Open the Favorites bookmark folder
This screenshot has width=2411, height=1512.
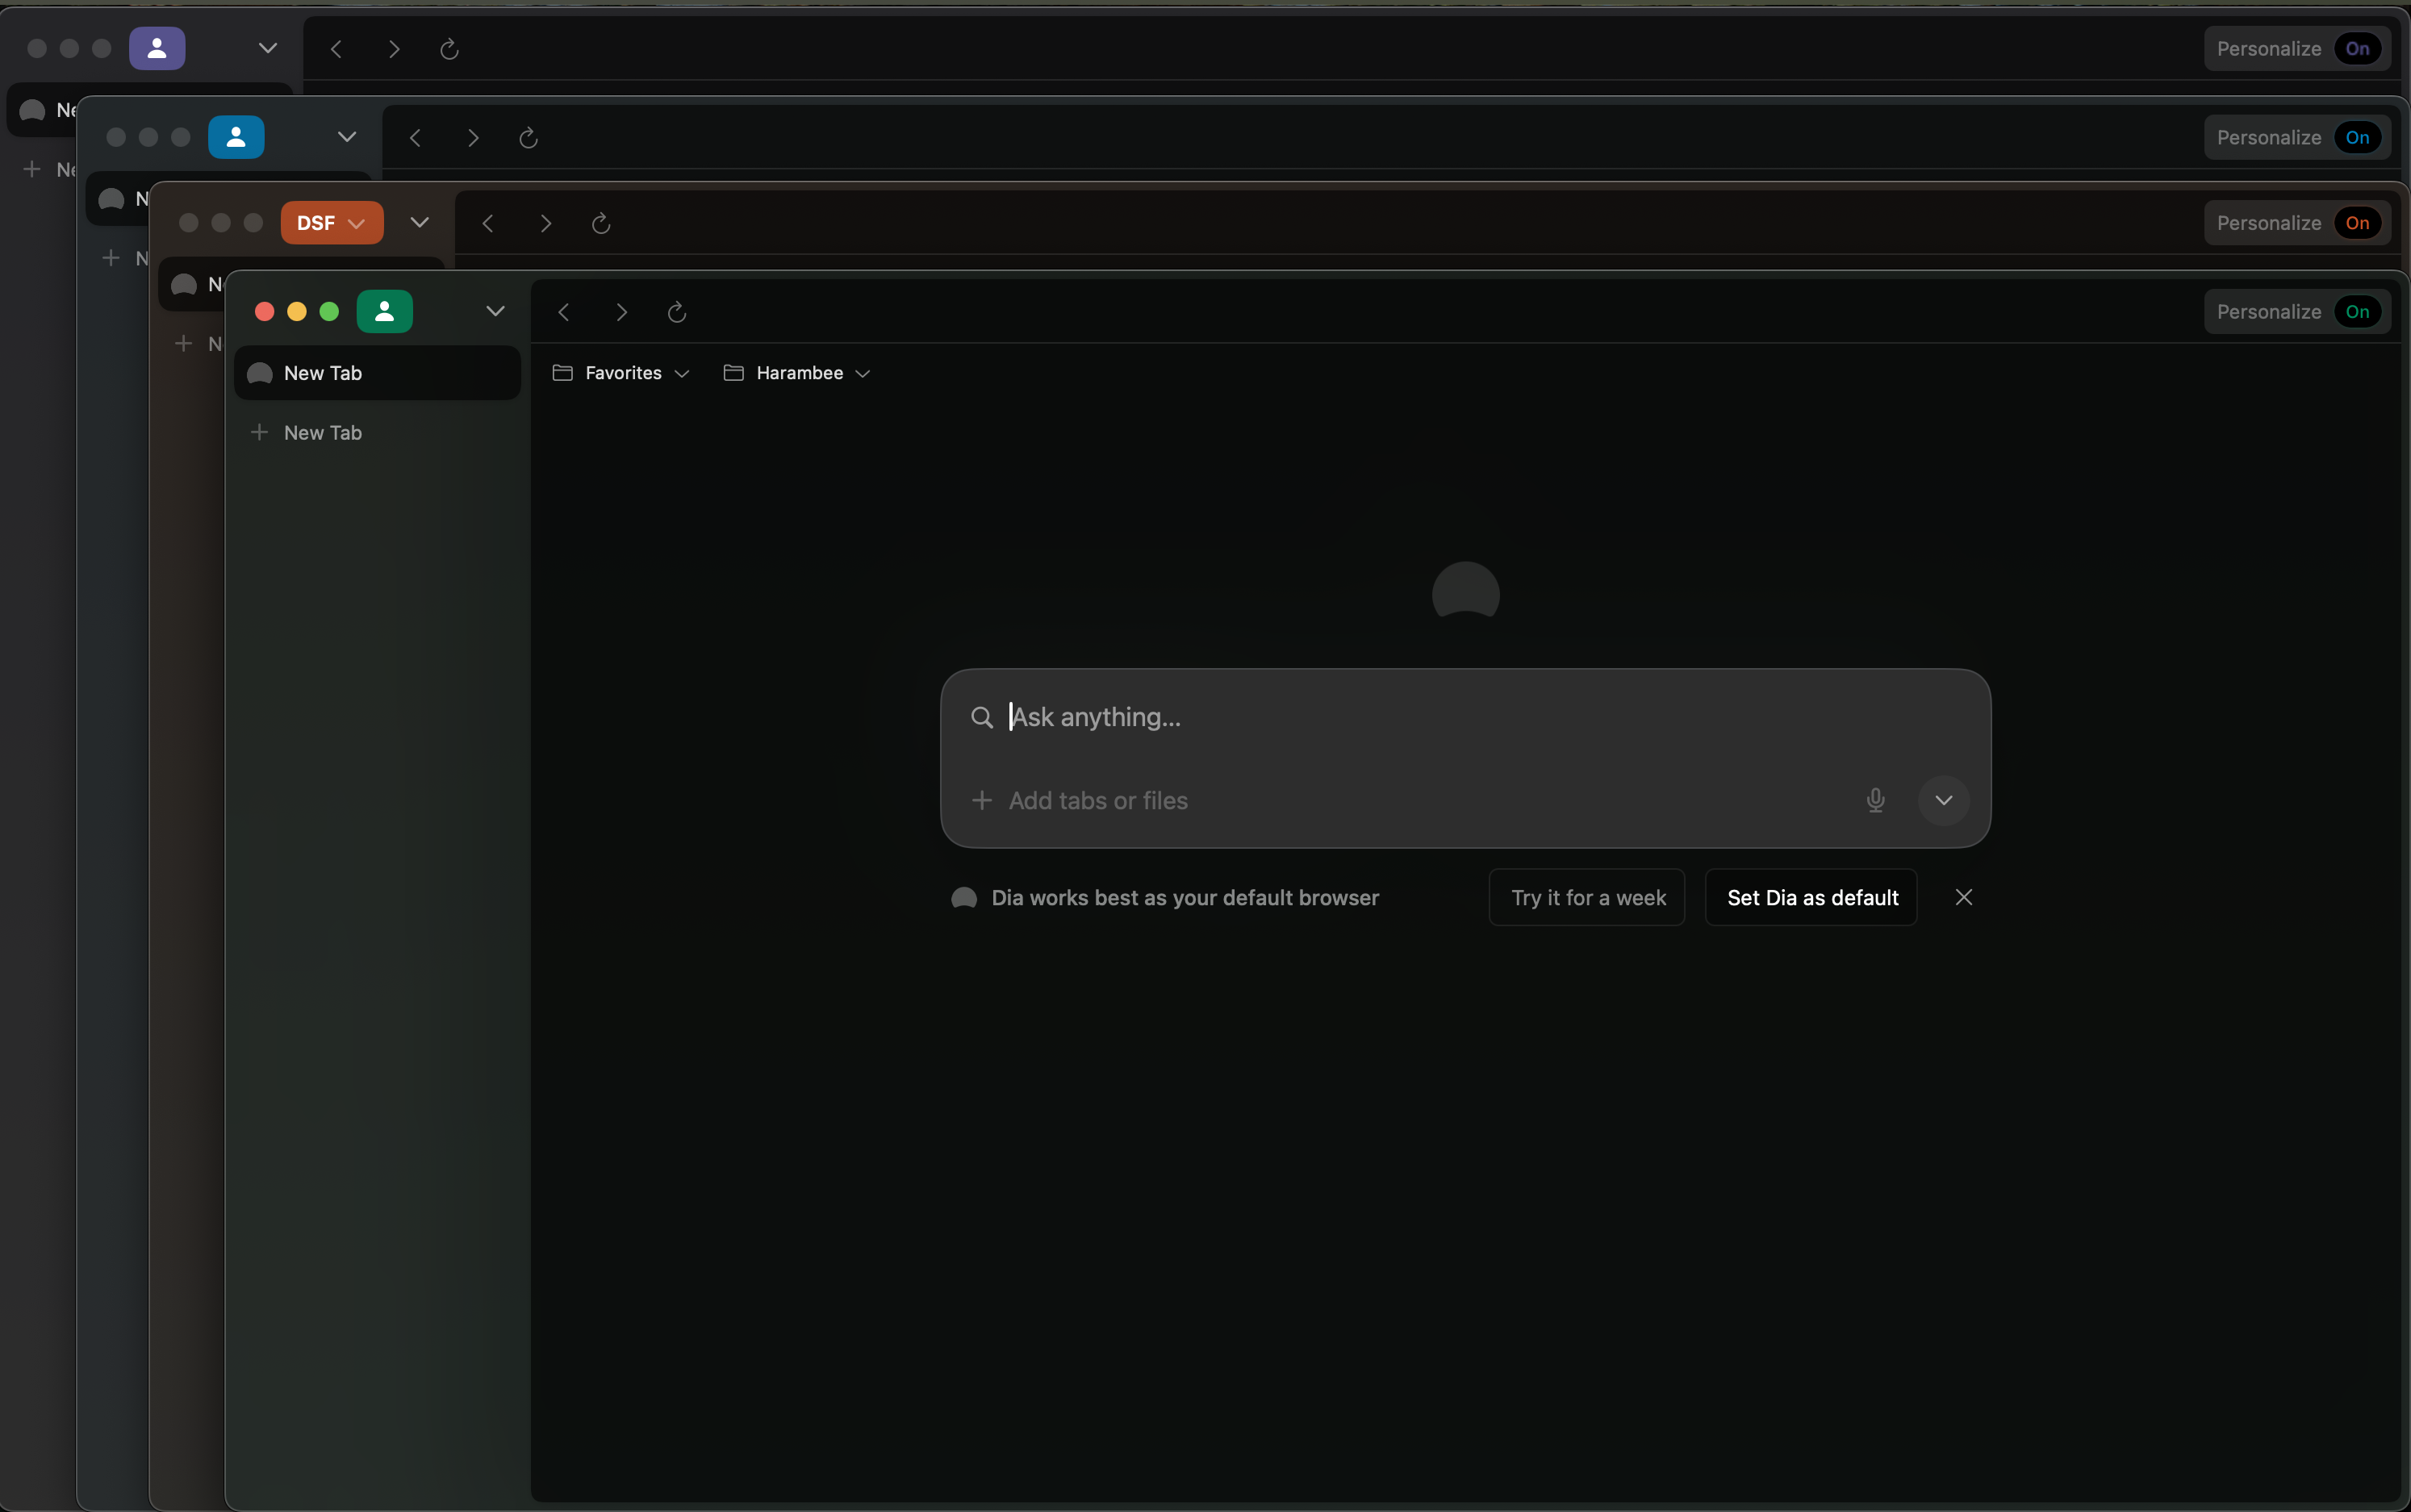coord(621,373)
